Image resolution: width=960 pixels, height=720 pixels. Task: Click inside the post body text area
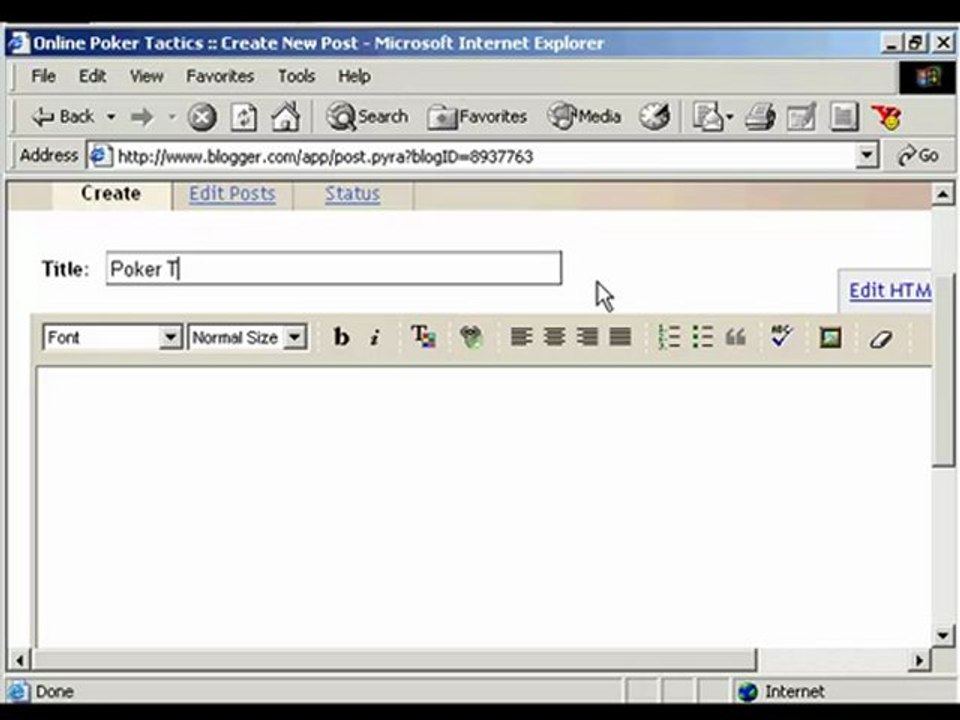pos(484,506)
